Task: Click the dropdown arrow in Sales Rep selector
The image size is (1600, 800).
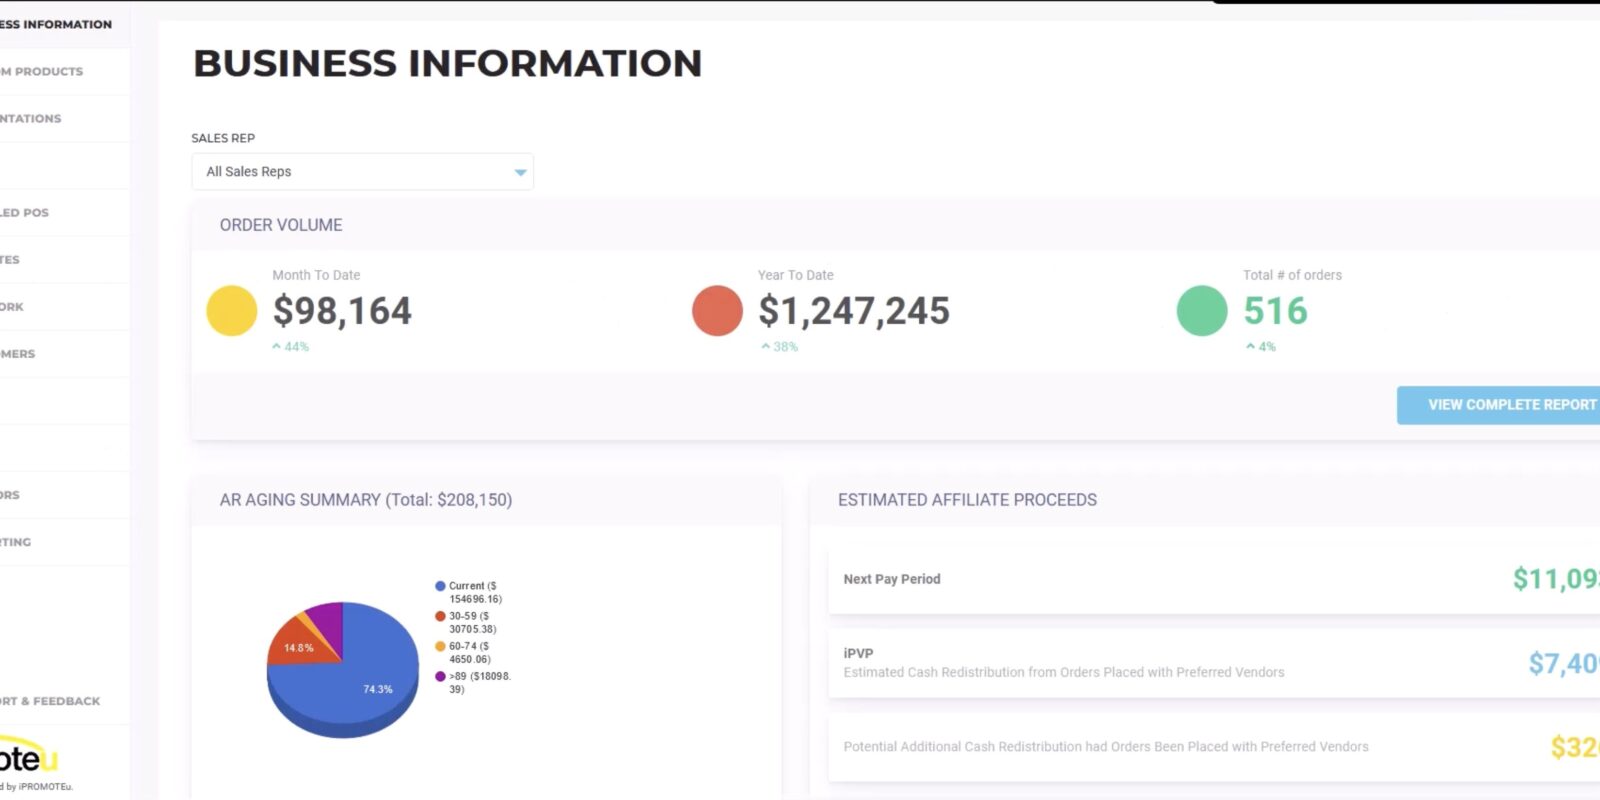Action: [x=520, y=172]
